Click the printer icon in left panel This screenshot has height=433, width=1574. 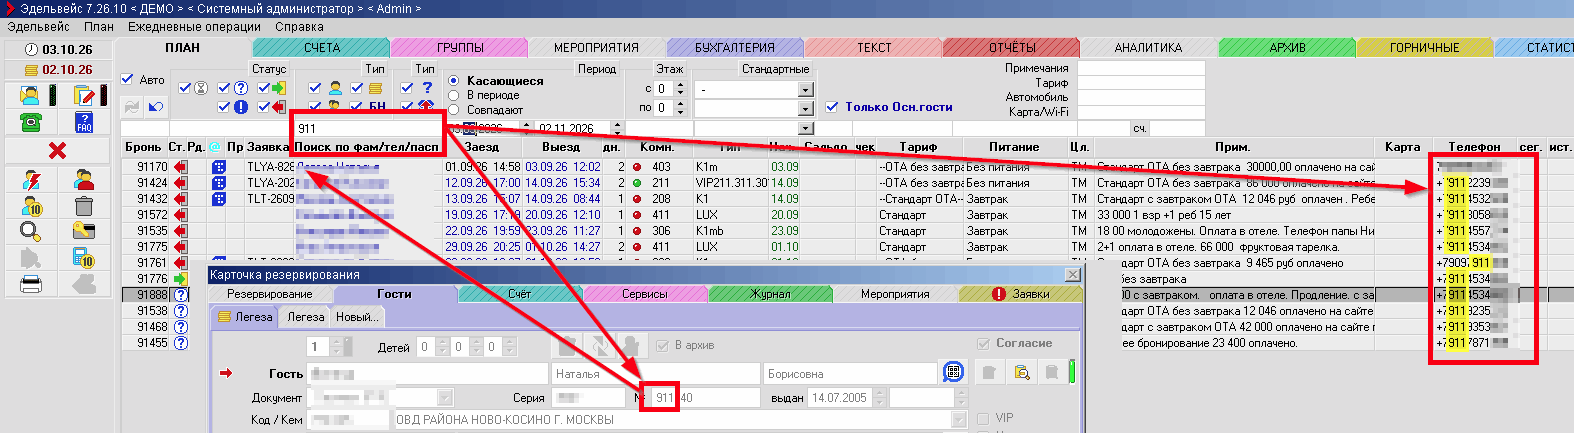point(31,284)
